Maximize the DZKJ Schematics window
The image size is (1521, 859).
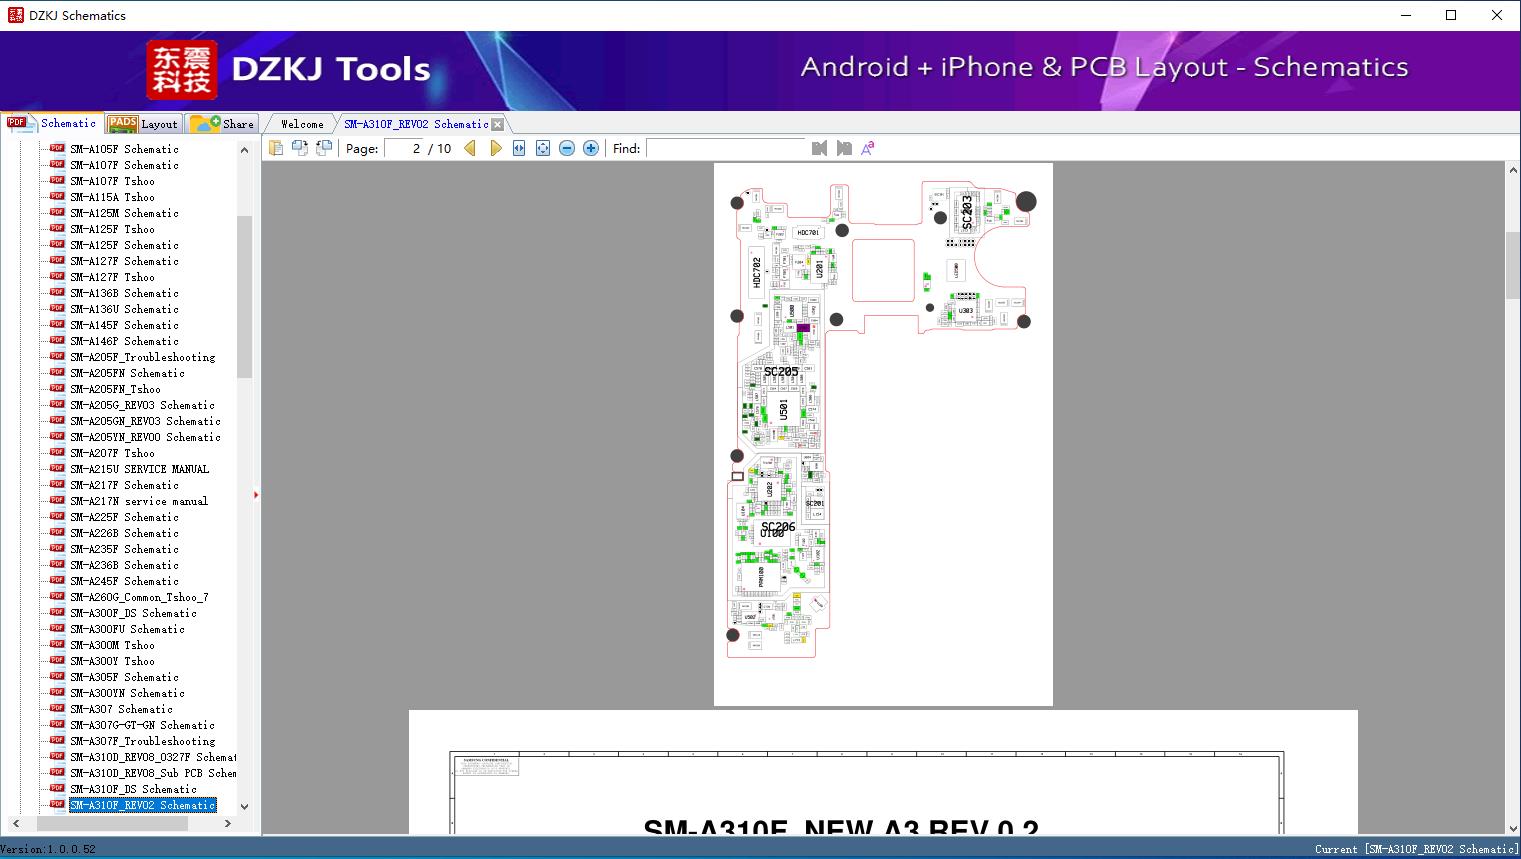coord(1451,15)
